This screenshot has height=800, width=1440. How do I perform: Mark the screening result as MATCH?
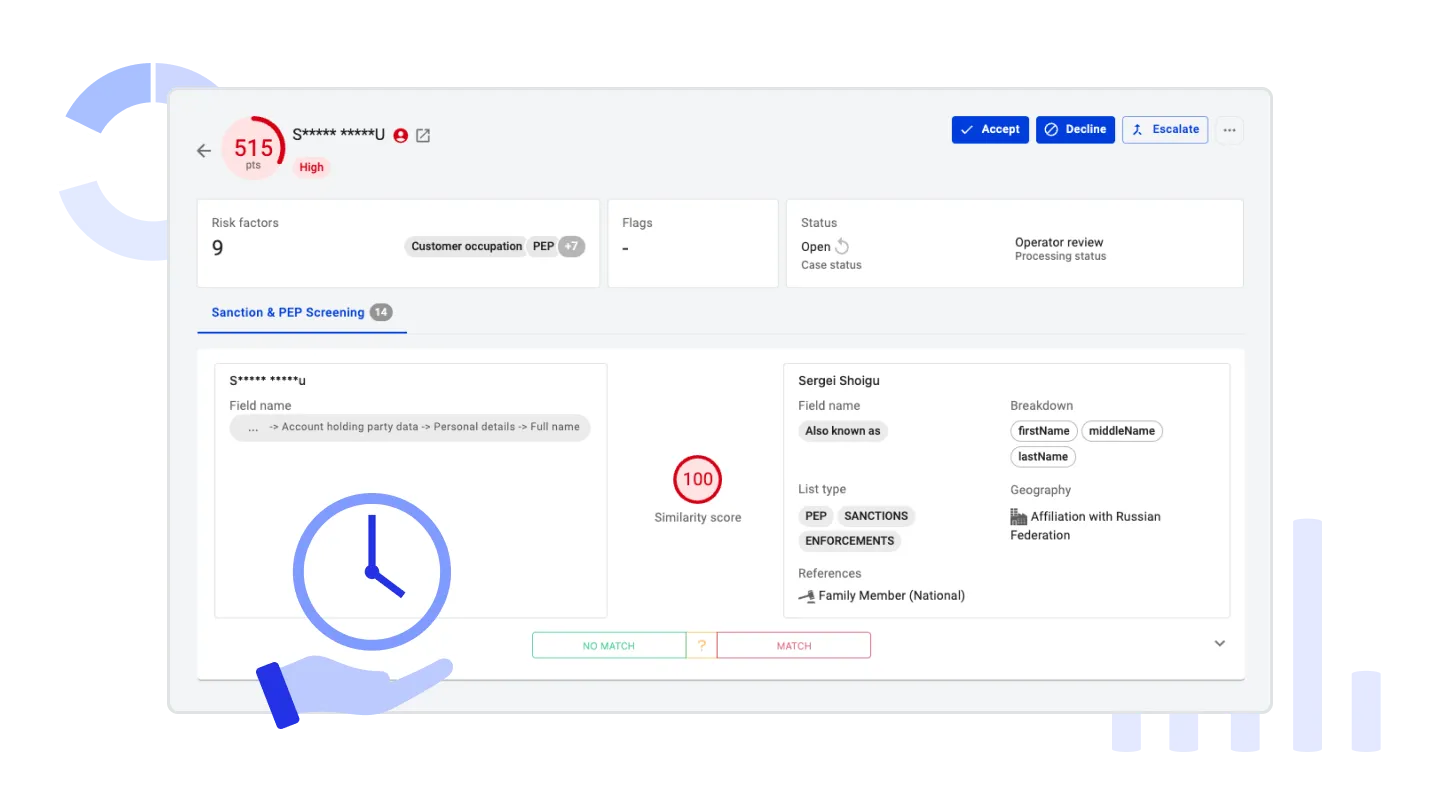[x=794, y=646]
